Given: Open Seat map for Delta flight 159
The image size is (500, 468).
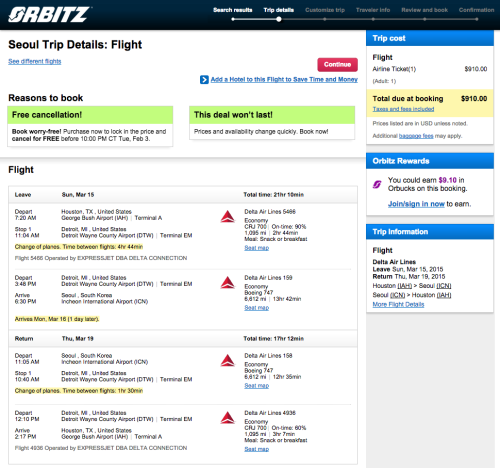Looking at the screenshot, I should click(257, 308).
